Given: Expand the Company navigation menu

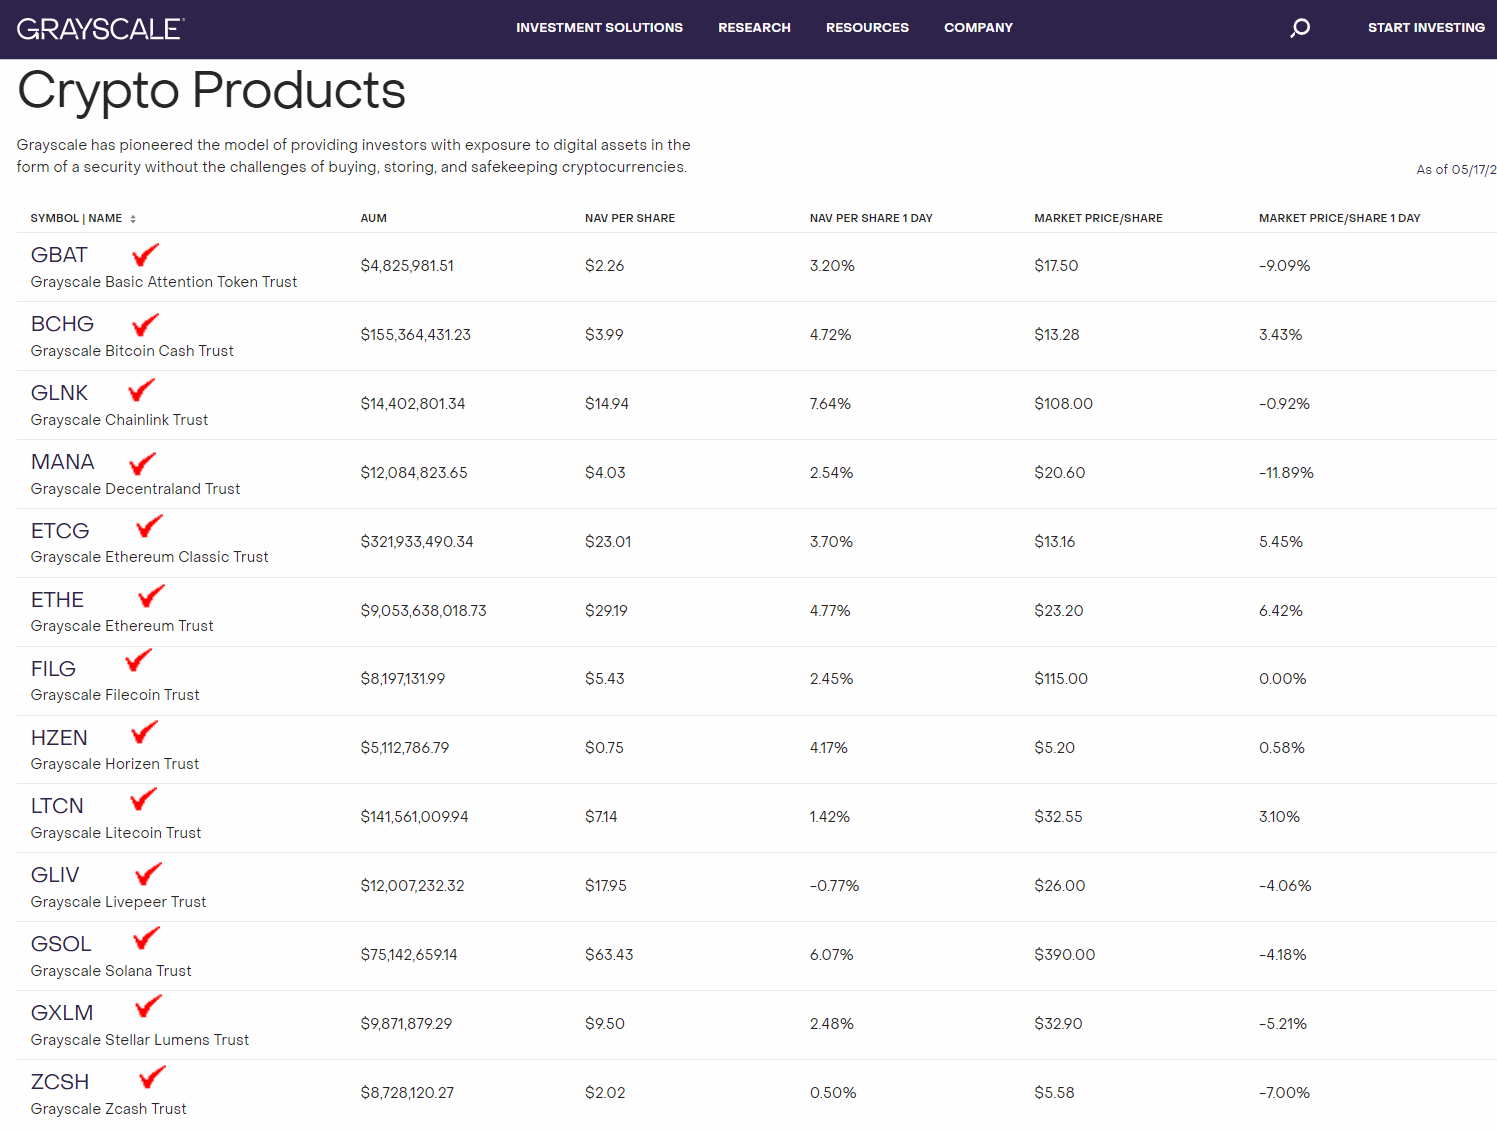Looking at the screenshot, I should tap(978, 28).
